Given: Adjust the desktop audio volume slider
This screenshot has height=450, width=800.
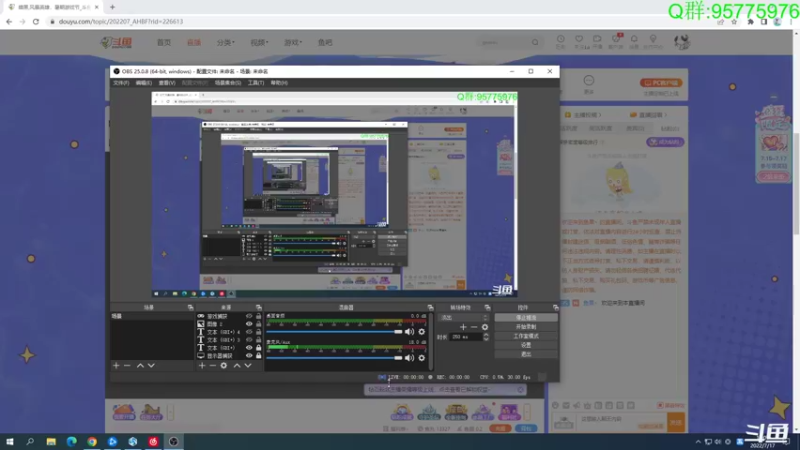Looking at the screenshot, I should [x=334, y=332].
